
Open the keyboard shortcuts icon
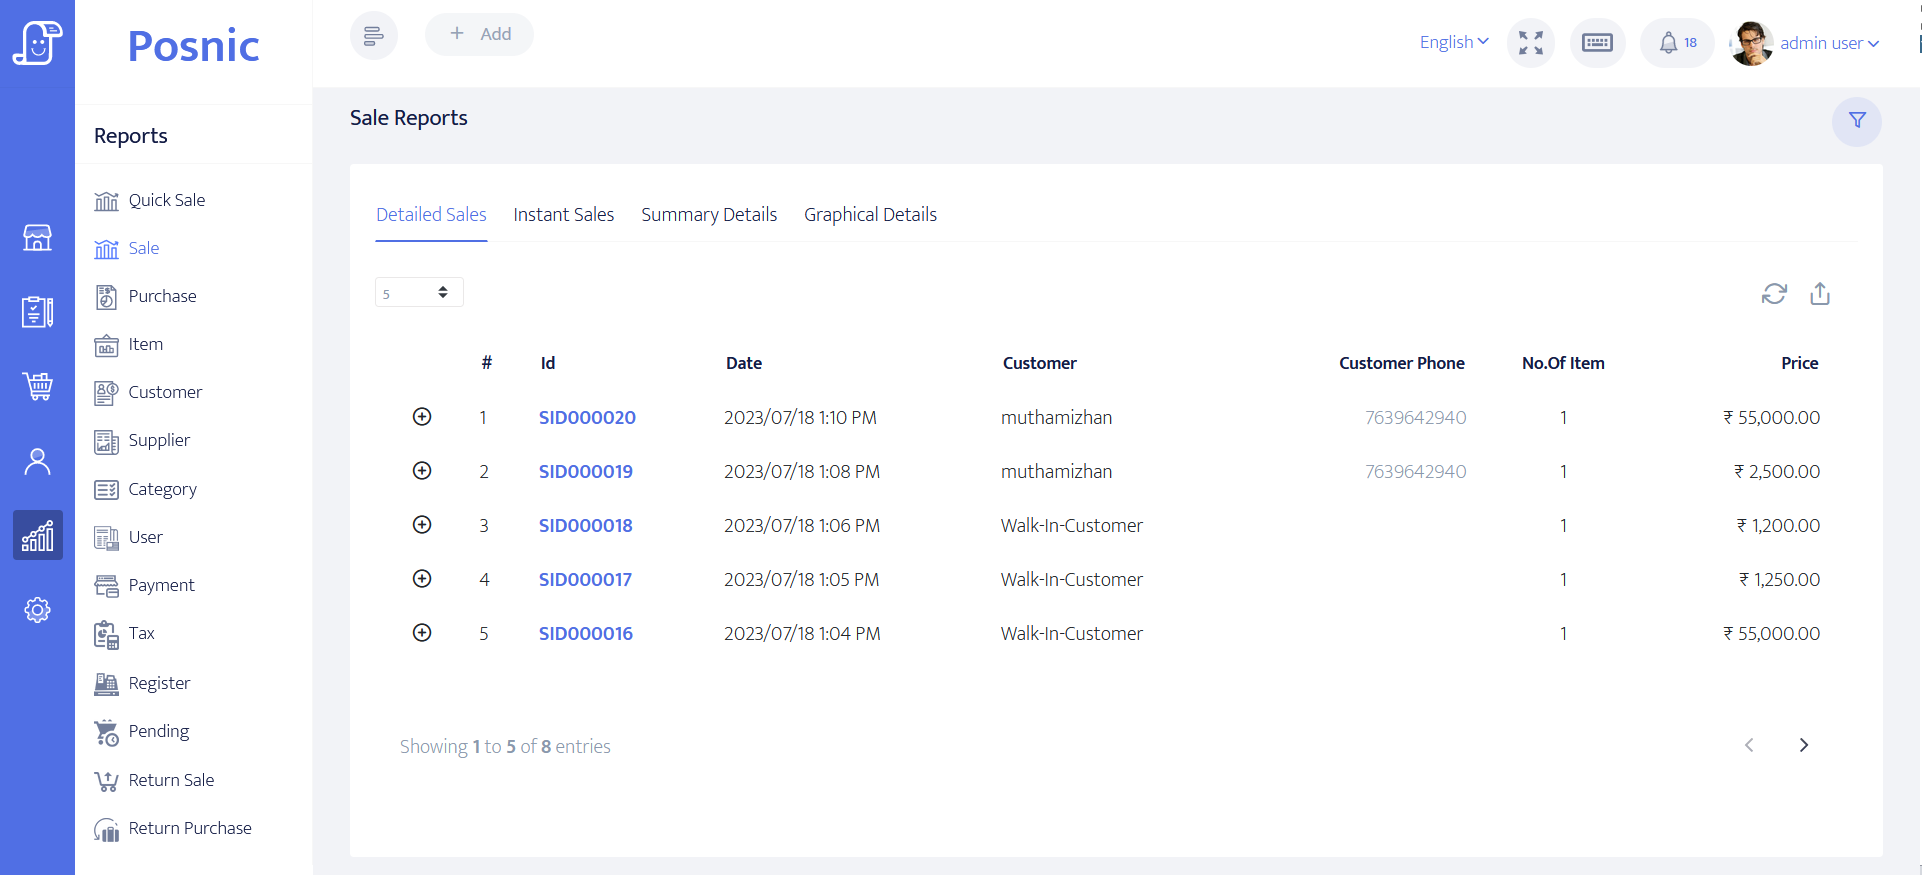click(1597, 43)
